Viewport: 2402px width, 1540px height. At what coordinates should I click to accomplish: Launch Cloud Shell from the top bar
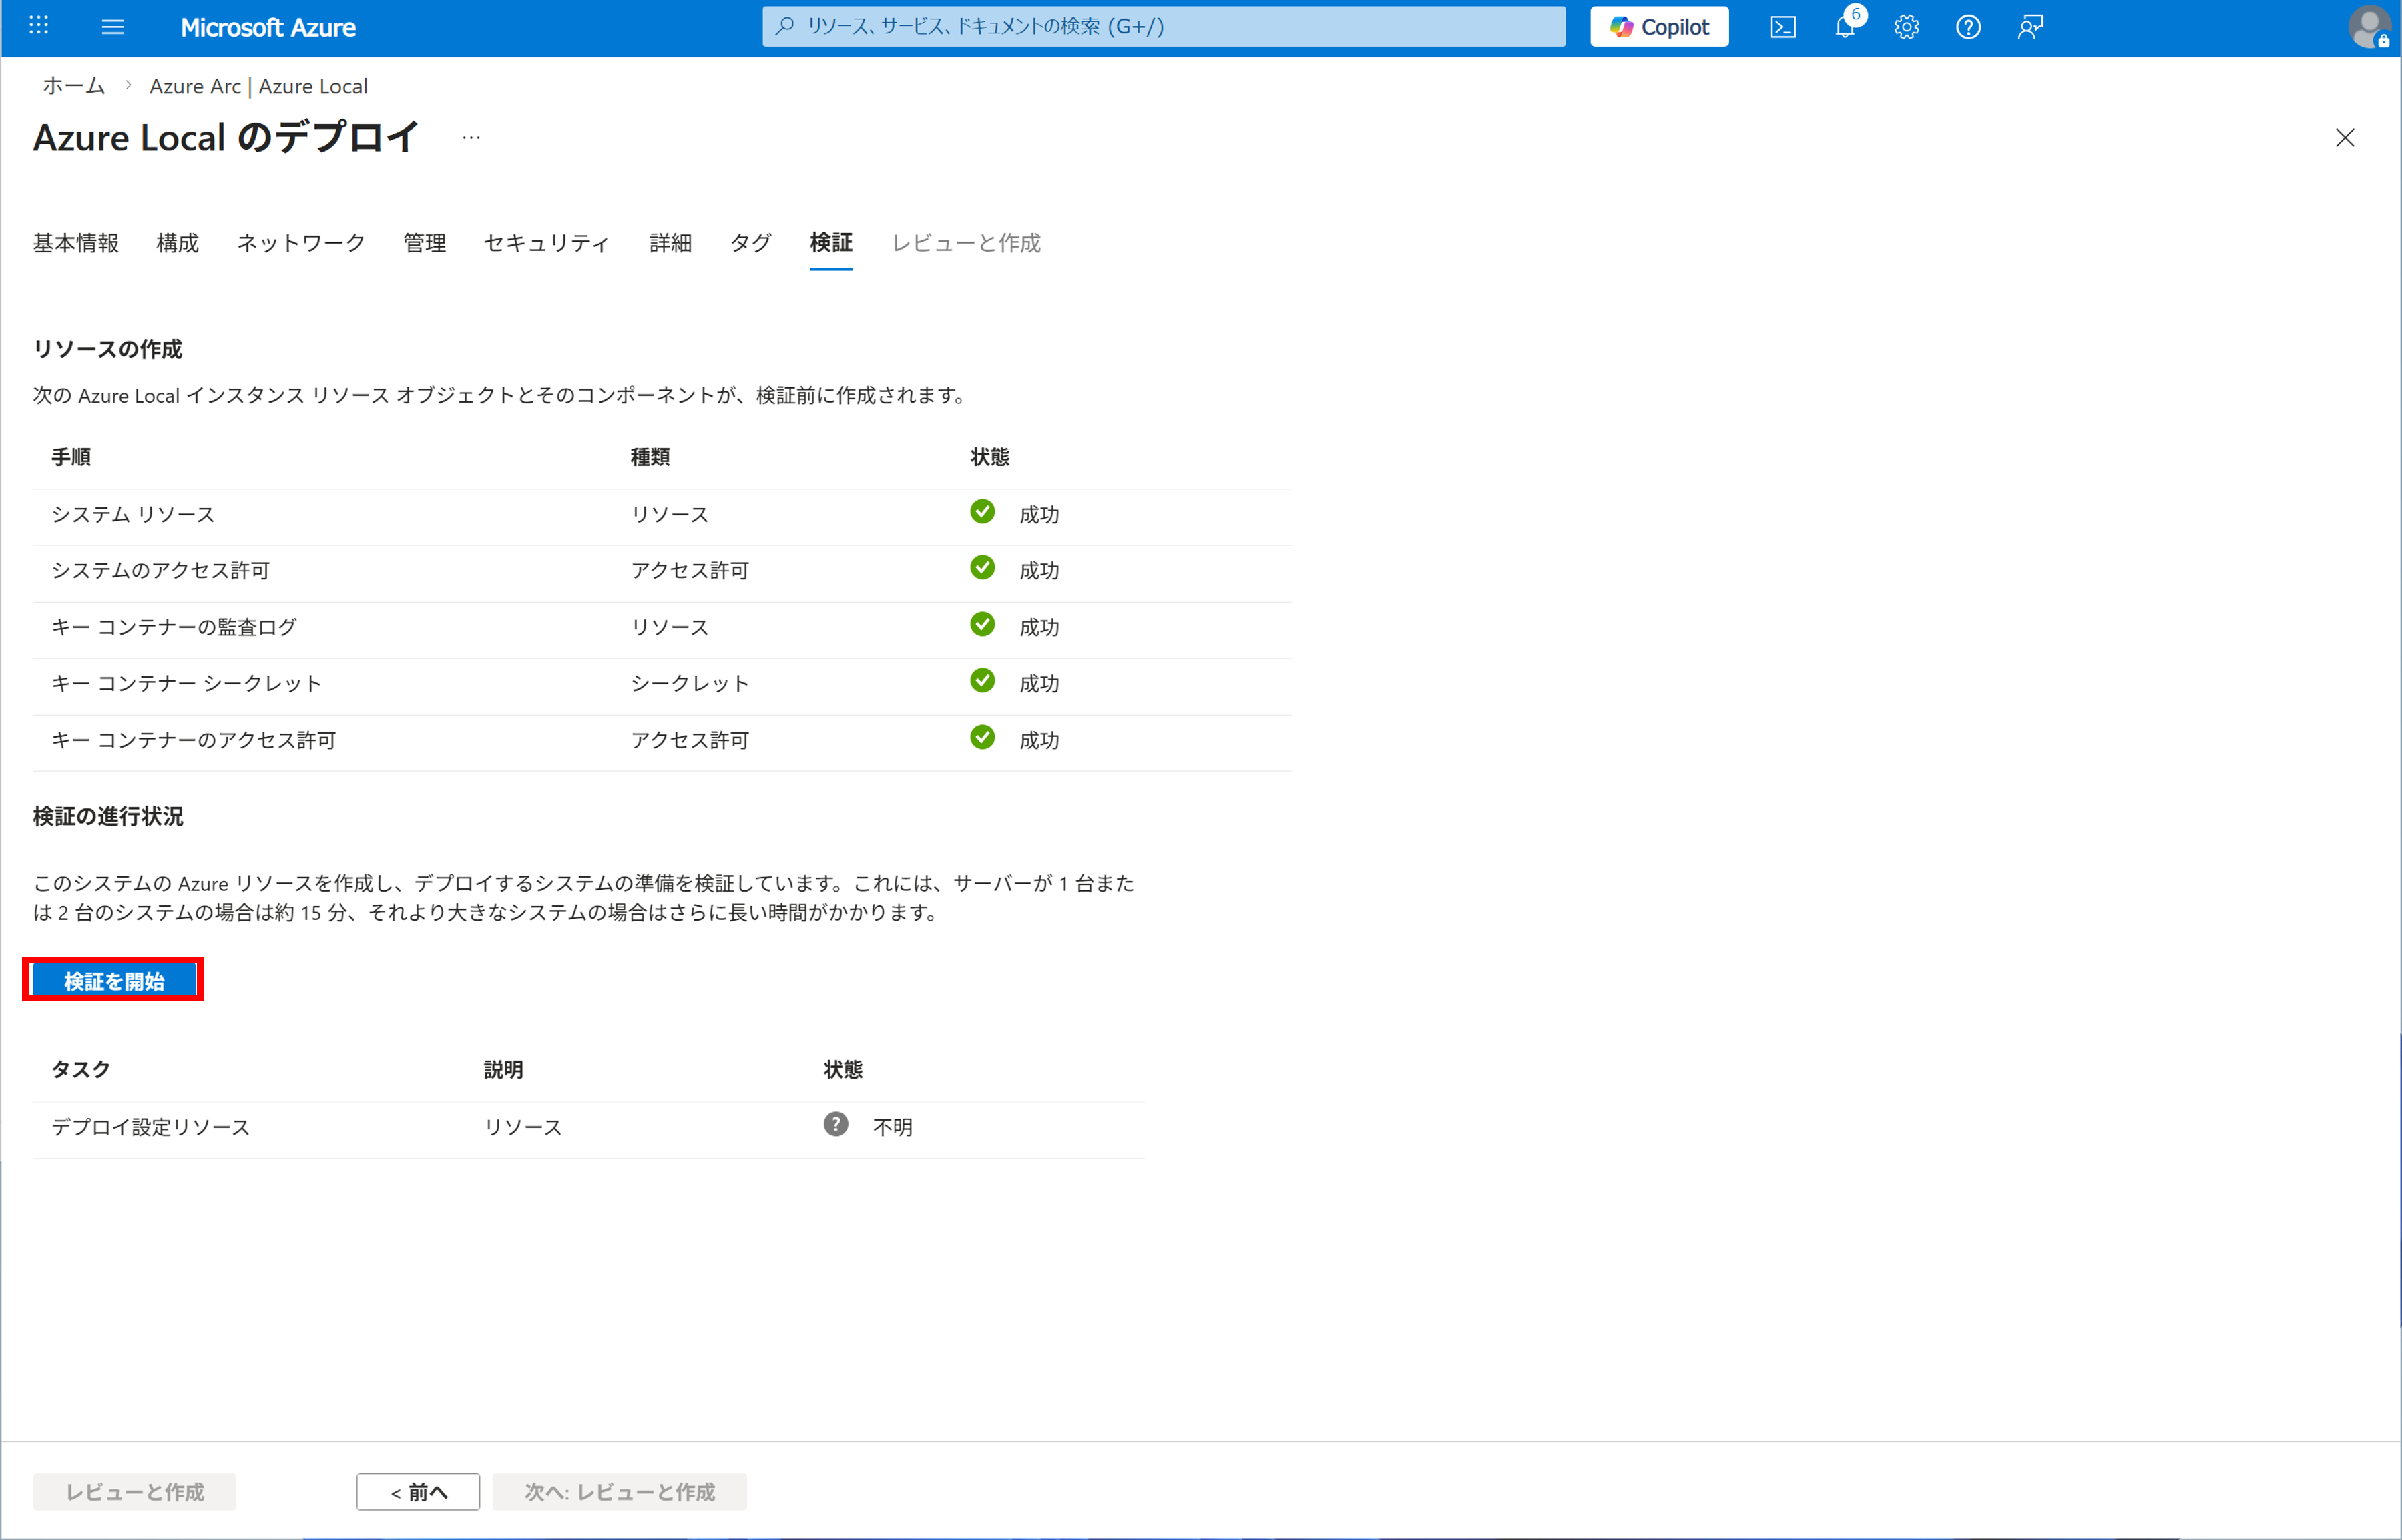[1782, 27]
